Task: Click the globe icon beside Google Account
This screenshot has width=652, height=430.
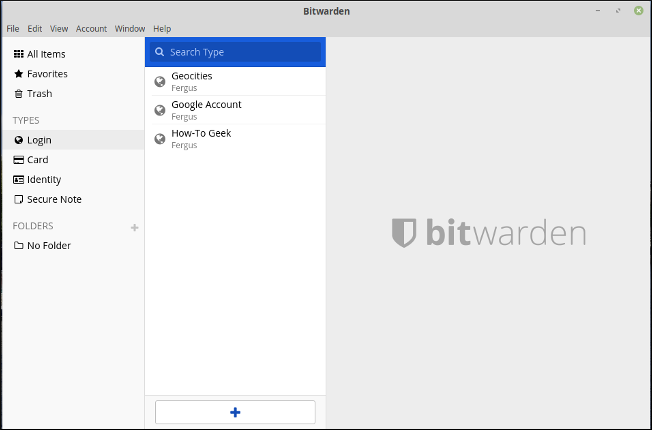Action: pyautogui.click(x=160, y=110)
